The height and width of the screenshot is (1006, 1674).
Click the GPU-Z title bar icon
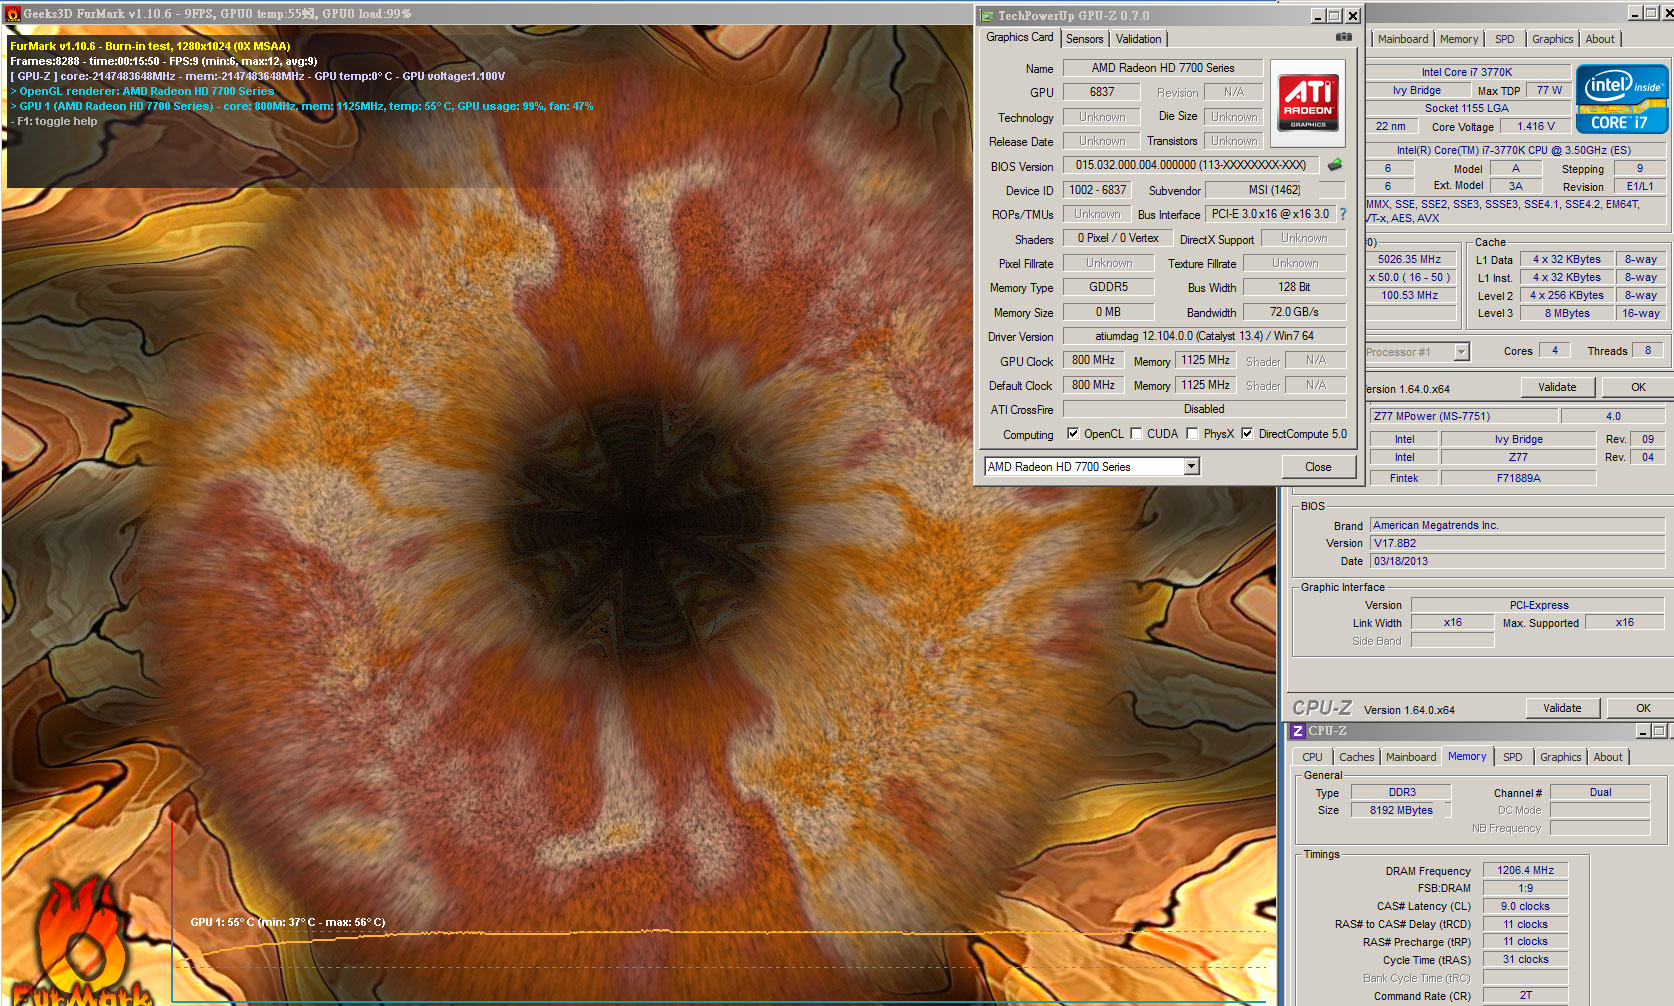987,16
